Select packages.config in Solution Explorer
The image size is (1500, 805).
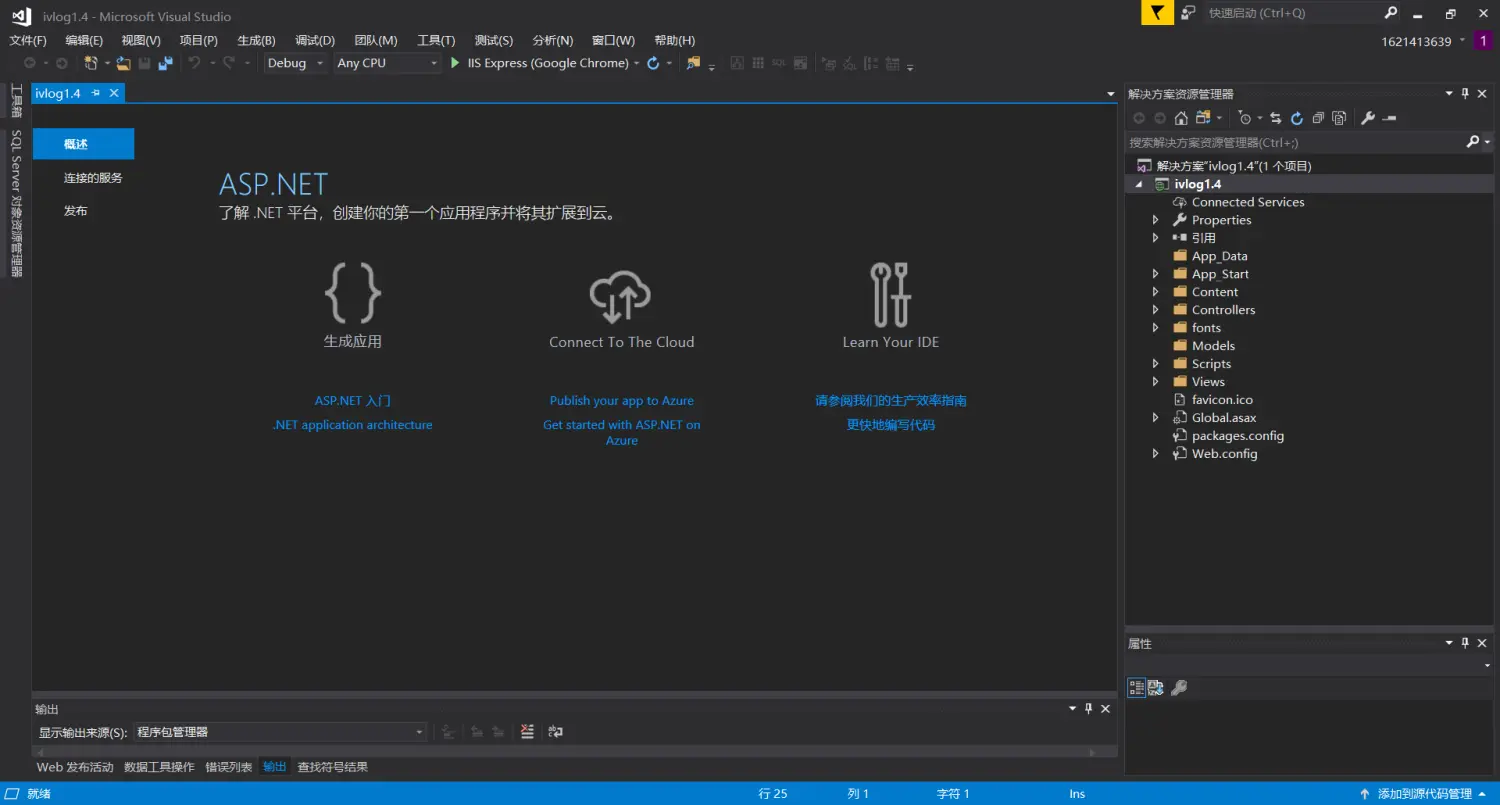pyautogui.click(x=1237, y=436)
